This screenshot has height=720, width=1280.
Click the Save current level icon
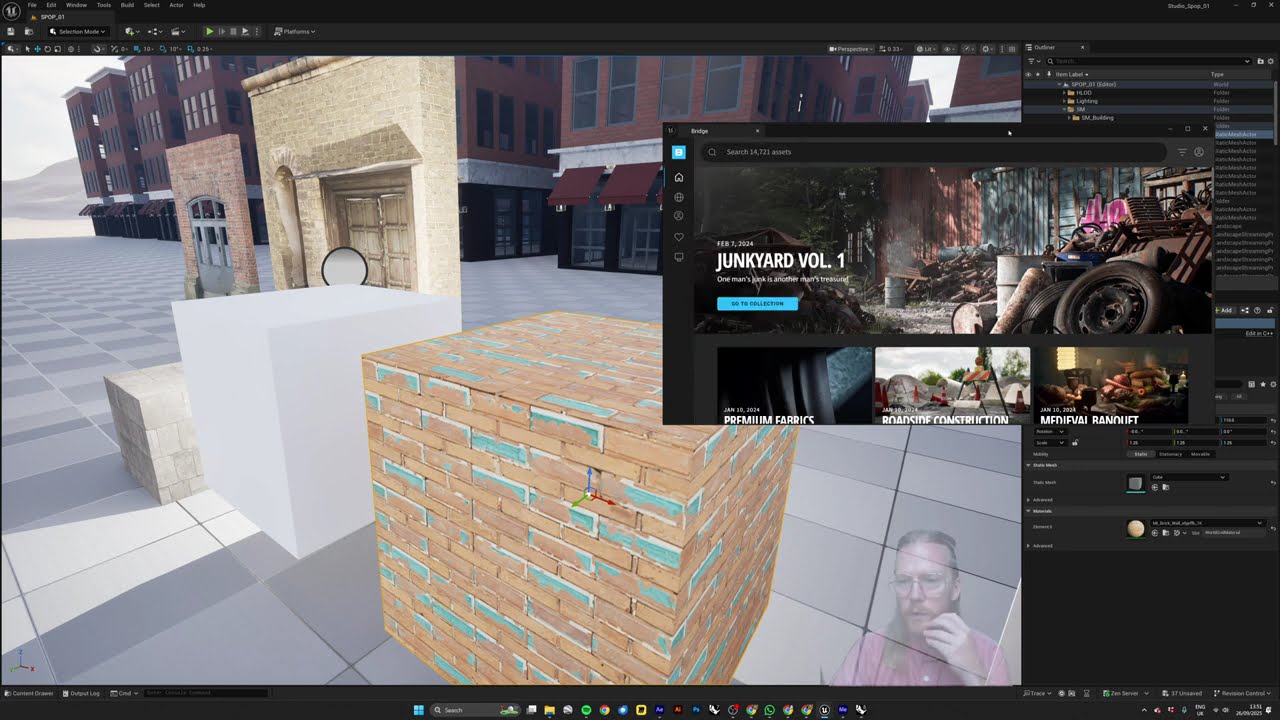11,31
